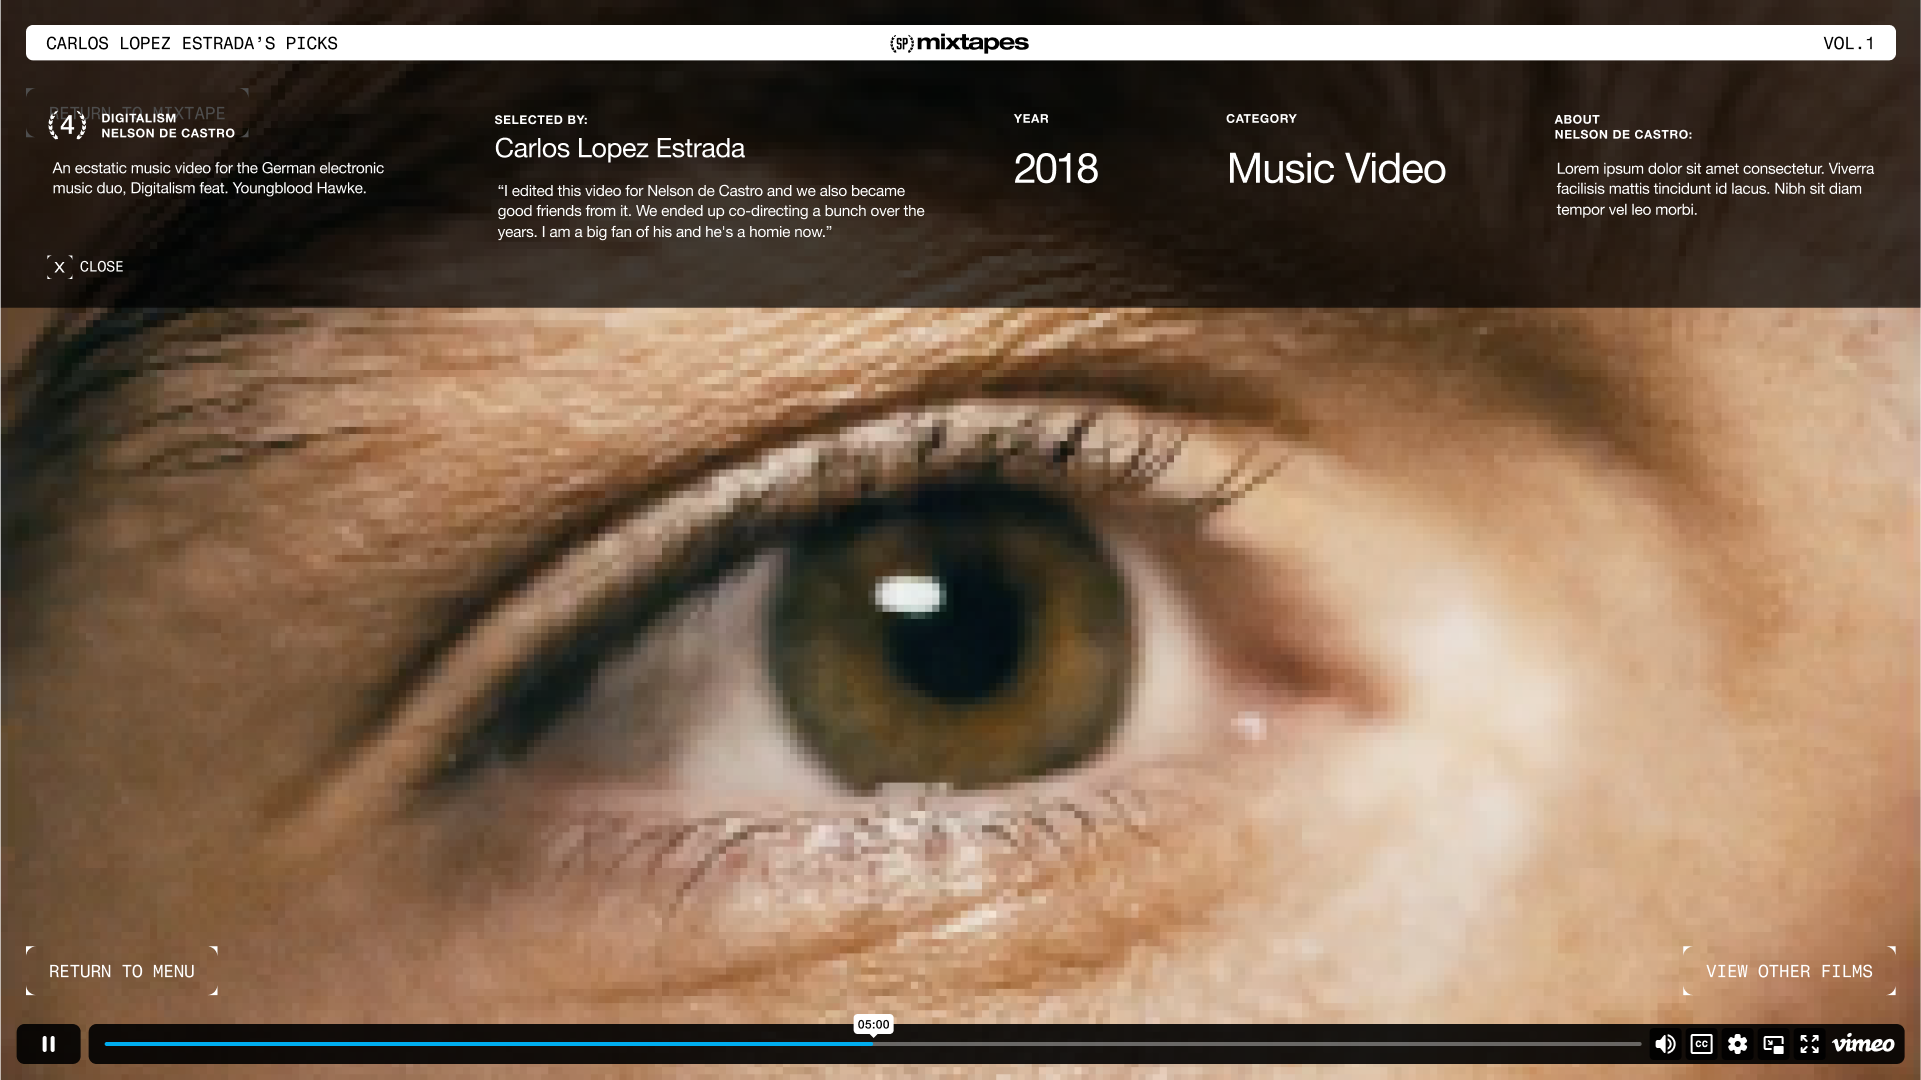Pause the video playback
This screenshot has height=1080, width=1921.
[x=48, y=1044]
